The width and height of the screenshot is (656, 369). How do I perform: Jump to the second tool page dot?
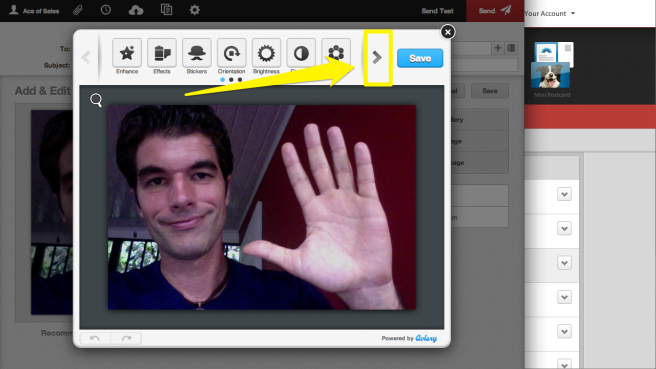tap(231, 79)
